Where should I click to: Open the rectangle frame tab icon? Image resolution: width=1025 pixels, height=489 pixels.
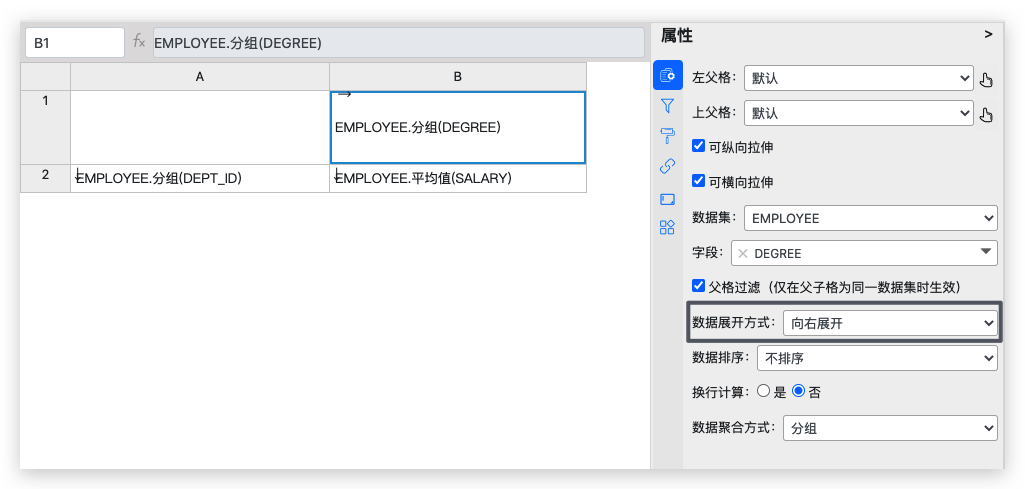(x=667, y=199)
